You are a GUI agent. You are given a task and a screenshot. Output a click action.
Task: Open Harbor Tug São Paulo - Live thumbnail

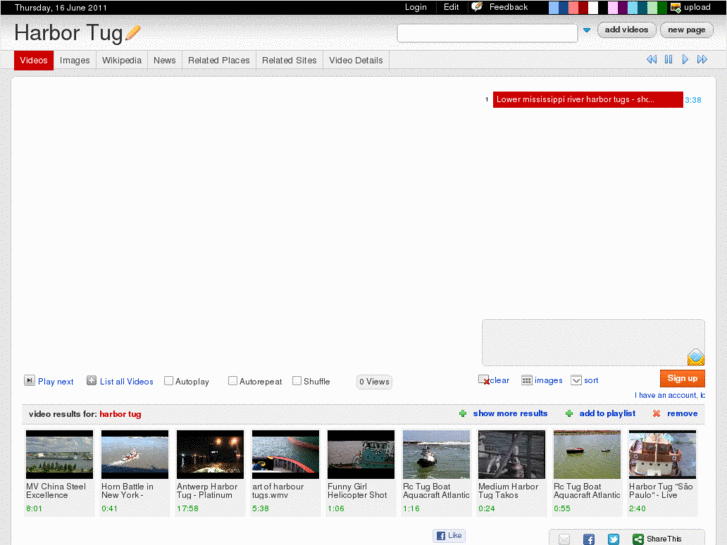[x=663, y=454]
